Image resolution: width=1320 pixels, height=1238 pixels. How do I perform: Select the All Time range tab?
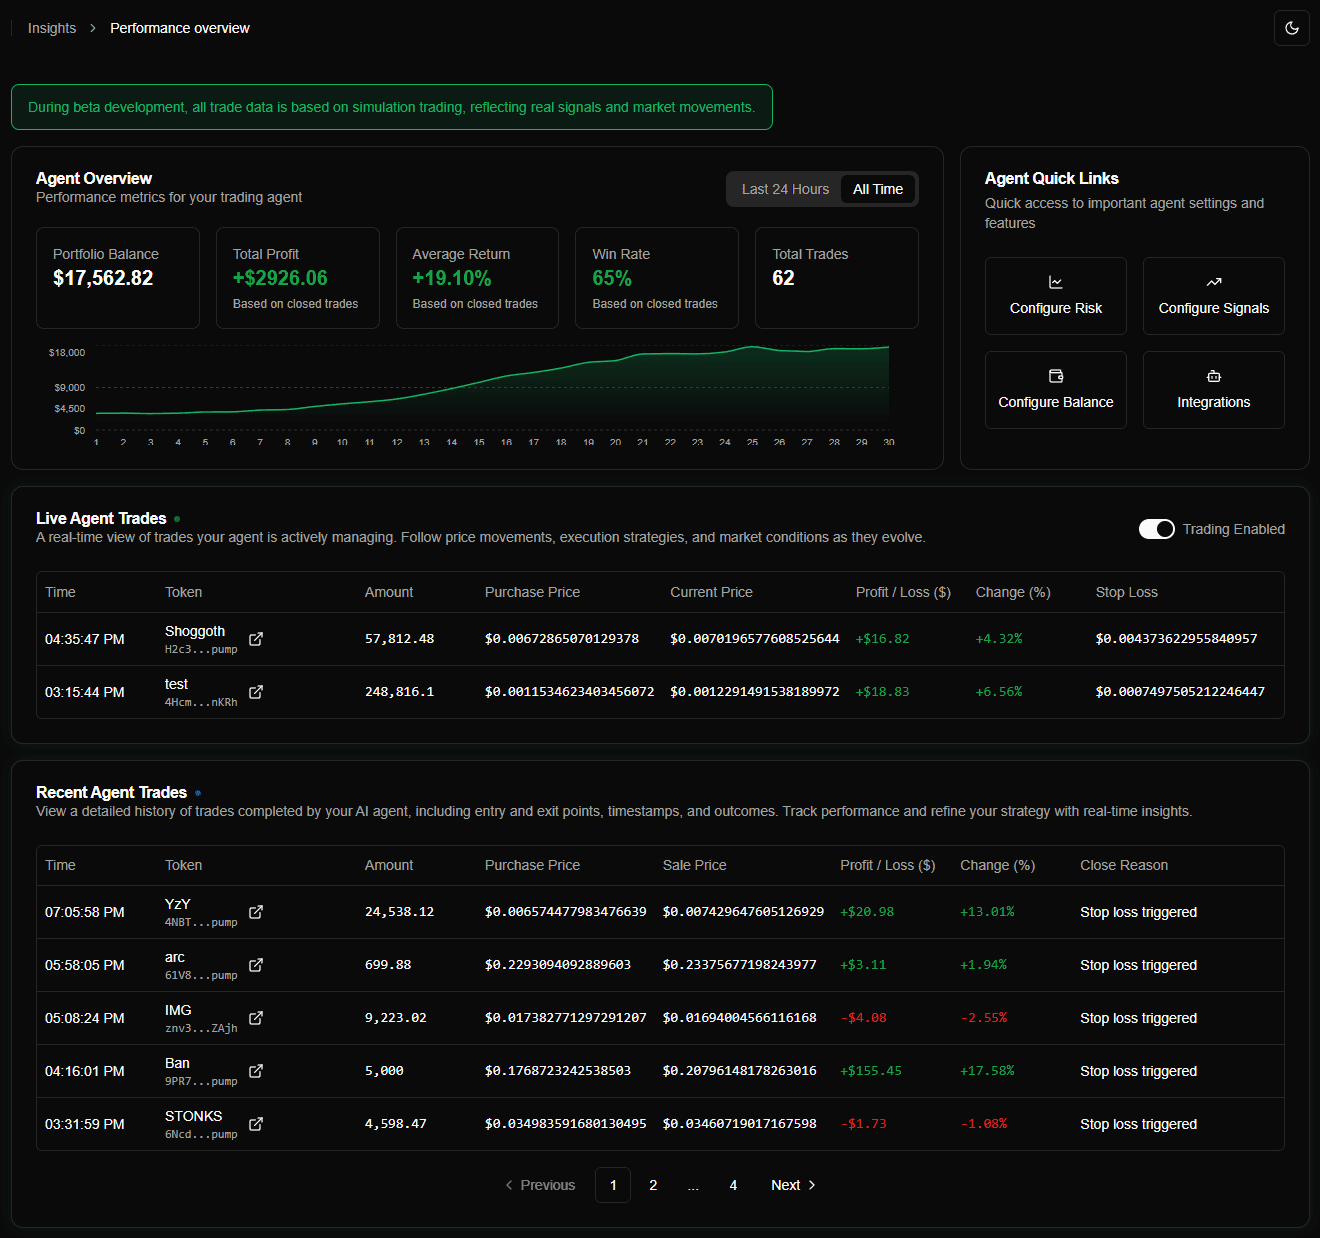coord(878,189)
